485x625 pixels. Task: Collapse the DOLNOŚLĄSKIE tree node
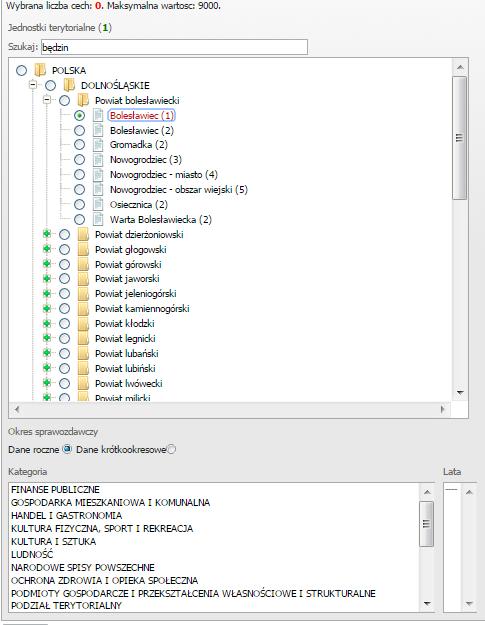(33, 85)
